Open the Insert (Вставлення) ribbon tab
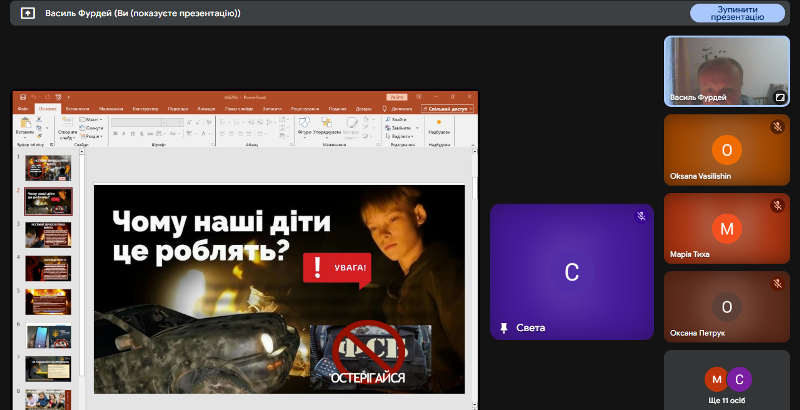 tap(77, 108)
